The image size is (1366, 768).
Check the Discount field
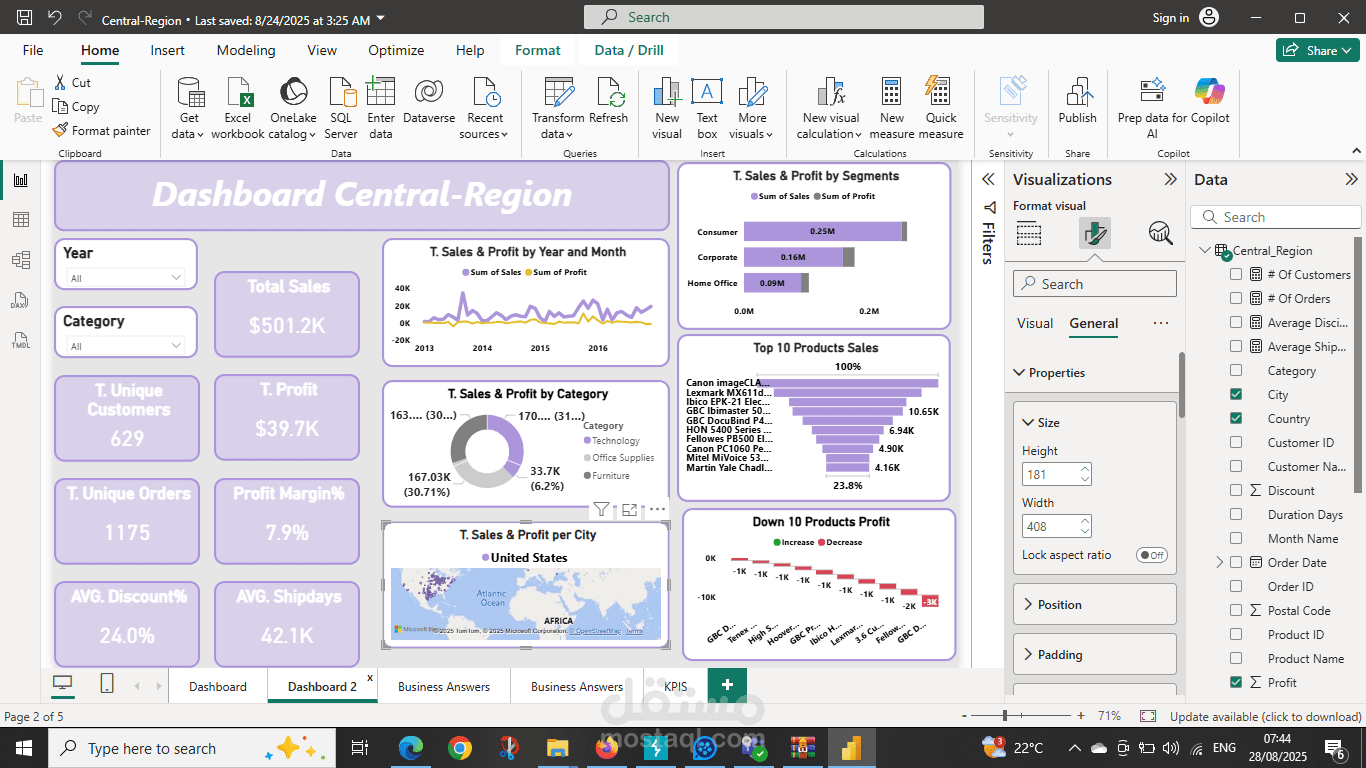pyautogui.click(x=1236, y=491)
